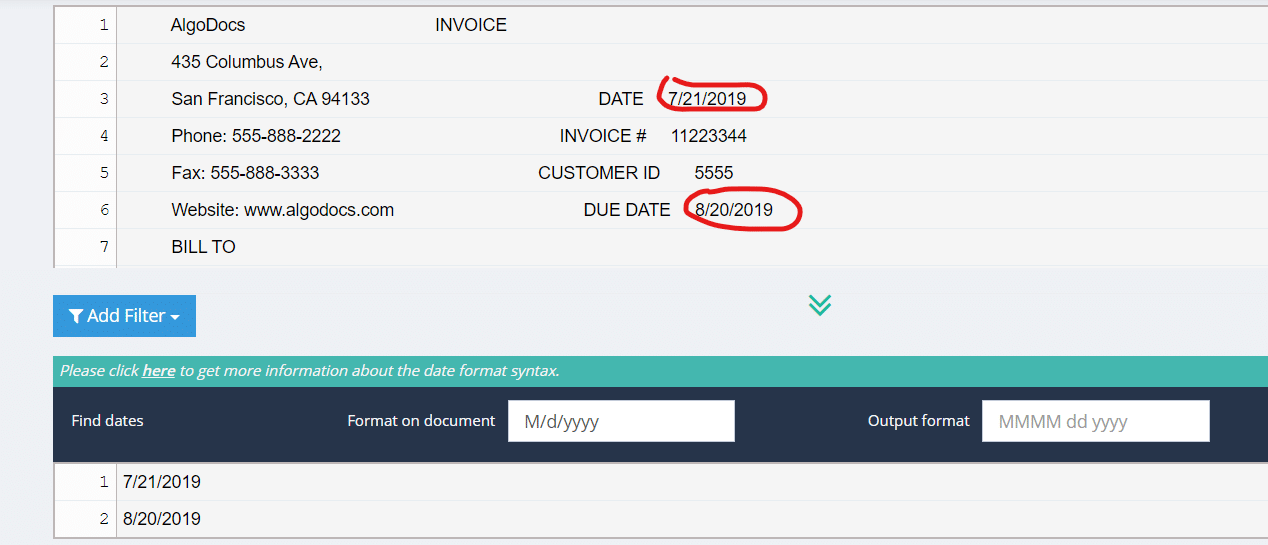This screenshot has width=1268, height=545.
Task: Click the INVOICE heading text
Action: pyautogui.click(x=471, y=25)
